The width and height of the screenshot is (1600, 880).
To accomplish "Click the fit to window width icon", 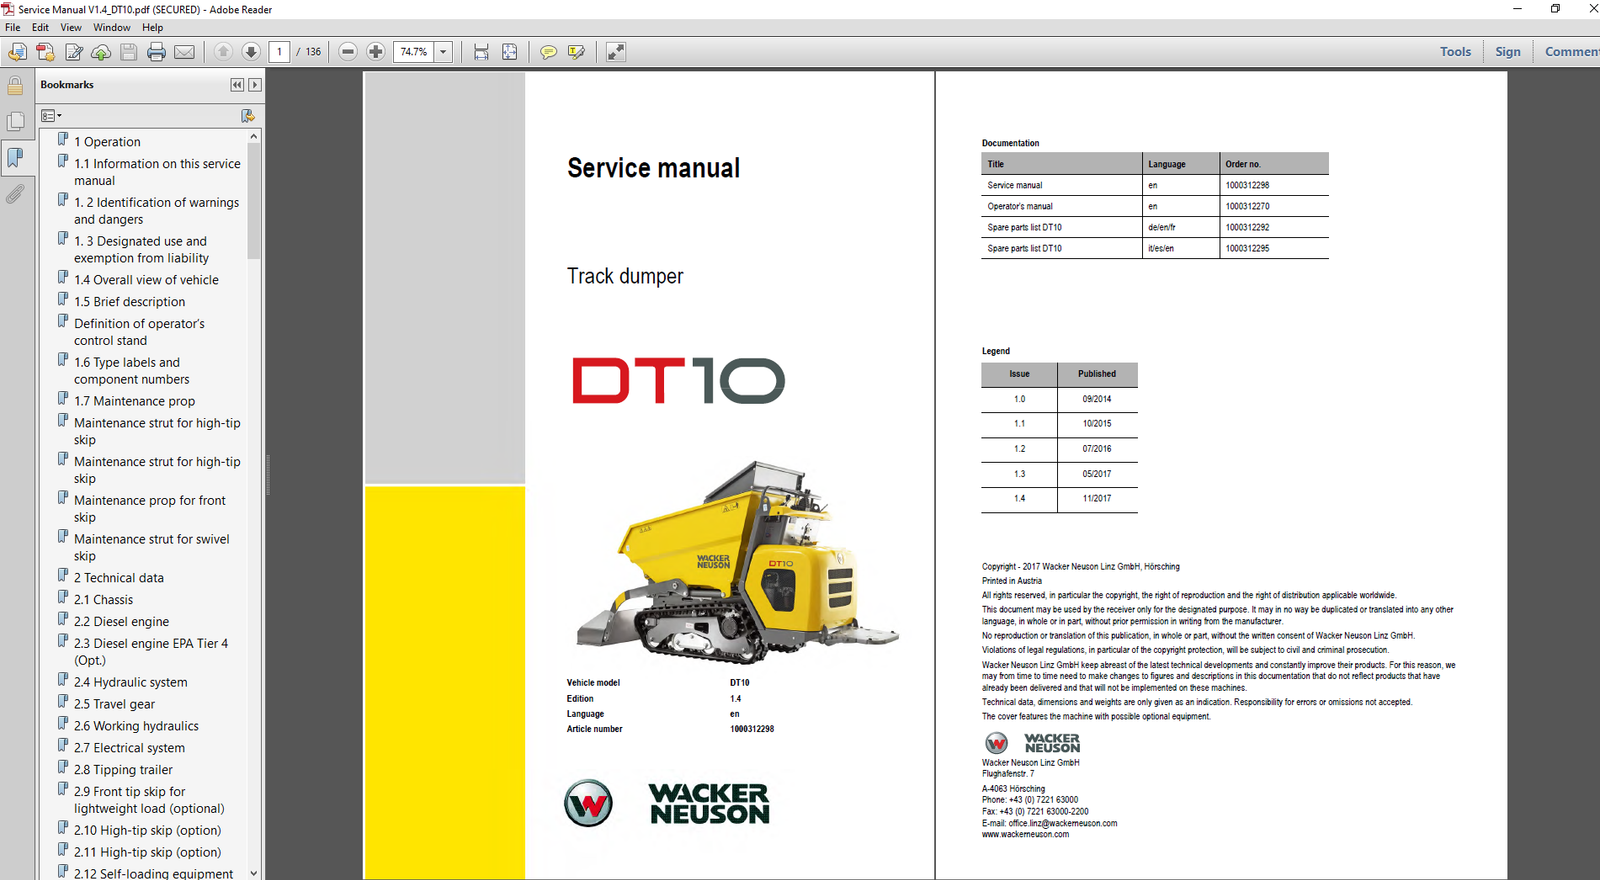I will click(481, 52).
